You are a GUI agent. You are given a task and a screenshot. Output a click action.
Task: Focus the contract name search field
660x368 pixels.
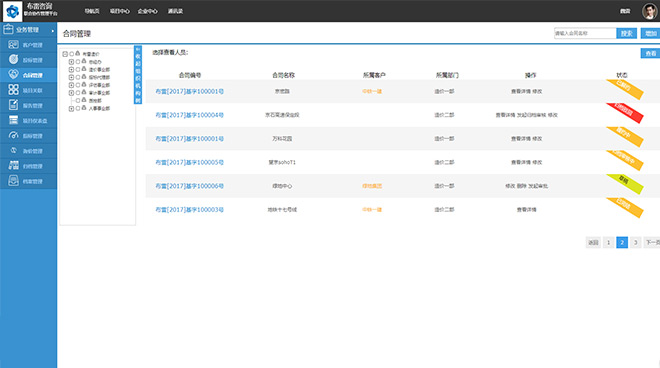point(585,33)
